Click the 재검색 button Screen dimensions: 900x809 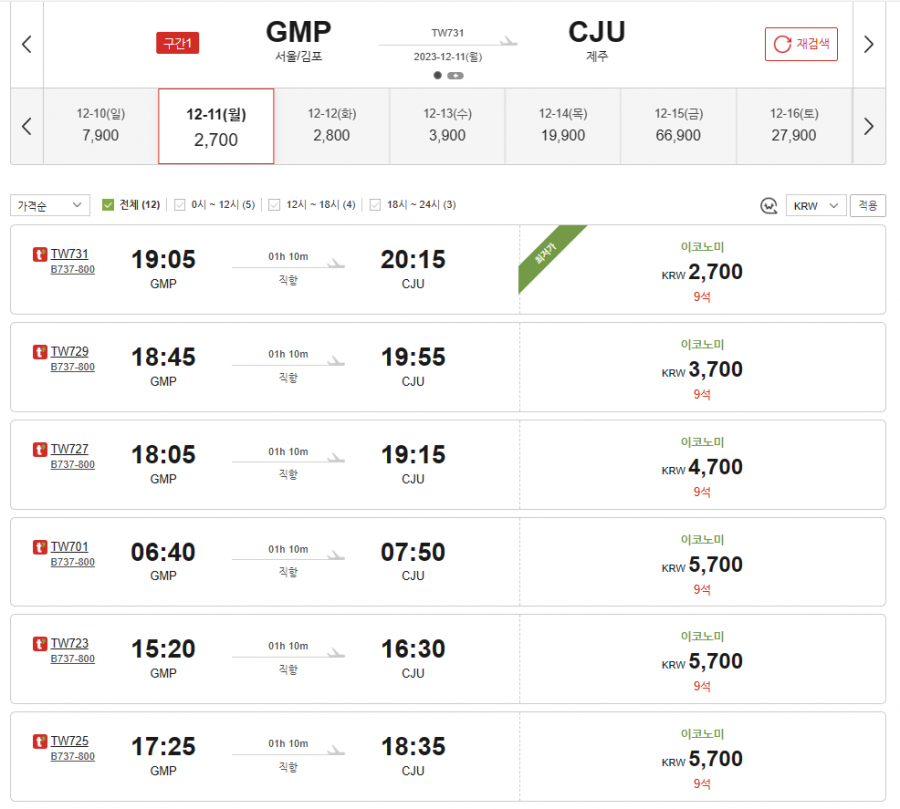801,44
